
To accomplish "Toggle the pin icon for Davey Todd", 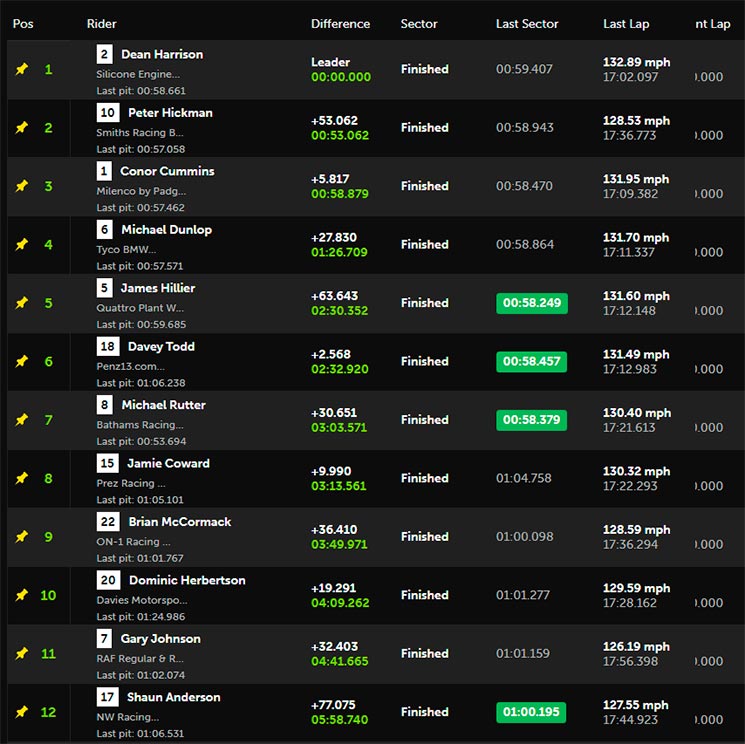I will (22, 362).
